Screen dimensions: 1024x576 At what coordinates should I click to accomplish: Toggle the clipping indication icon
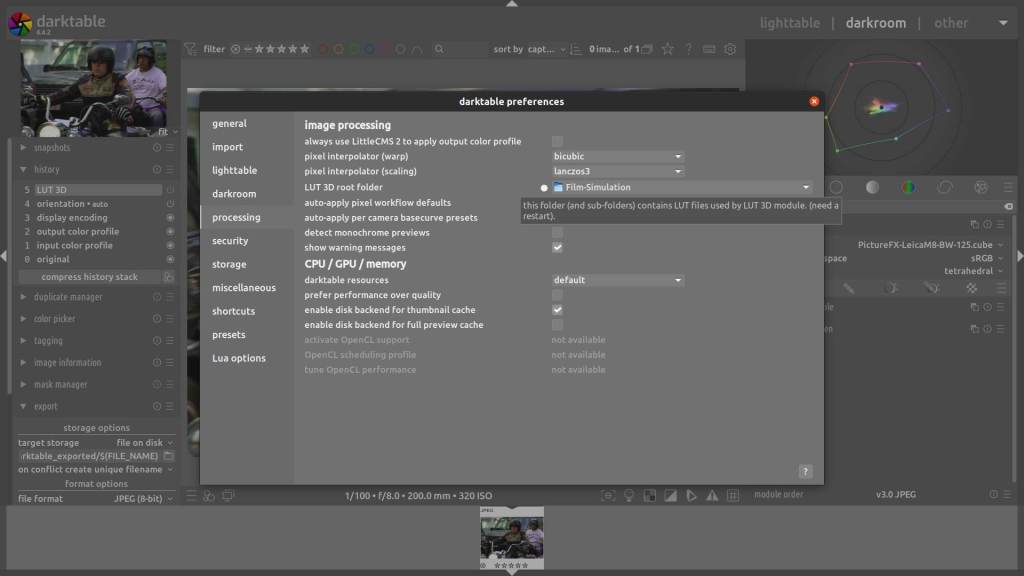671,496
